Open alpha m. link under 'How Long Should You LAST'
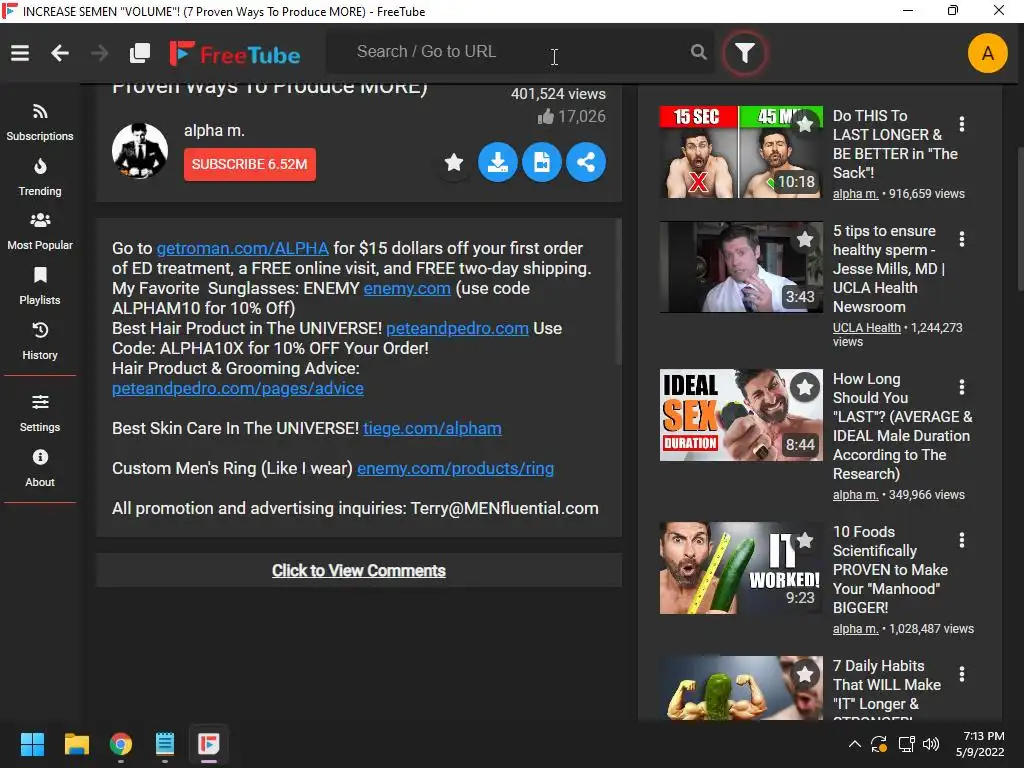 point(856,495)
